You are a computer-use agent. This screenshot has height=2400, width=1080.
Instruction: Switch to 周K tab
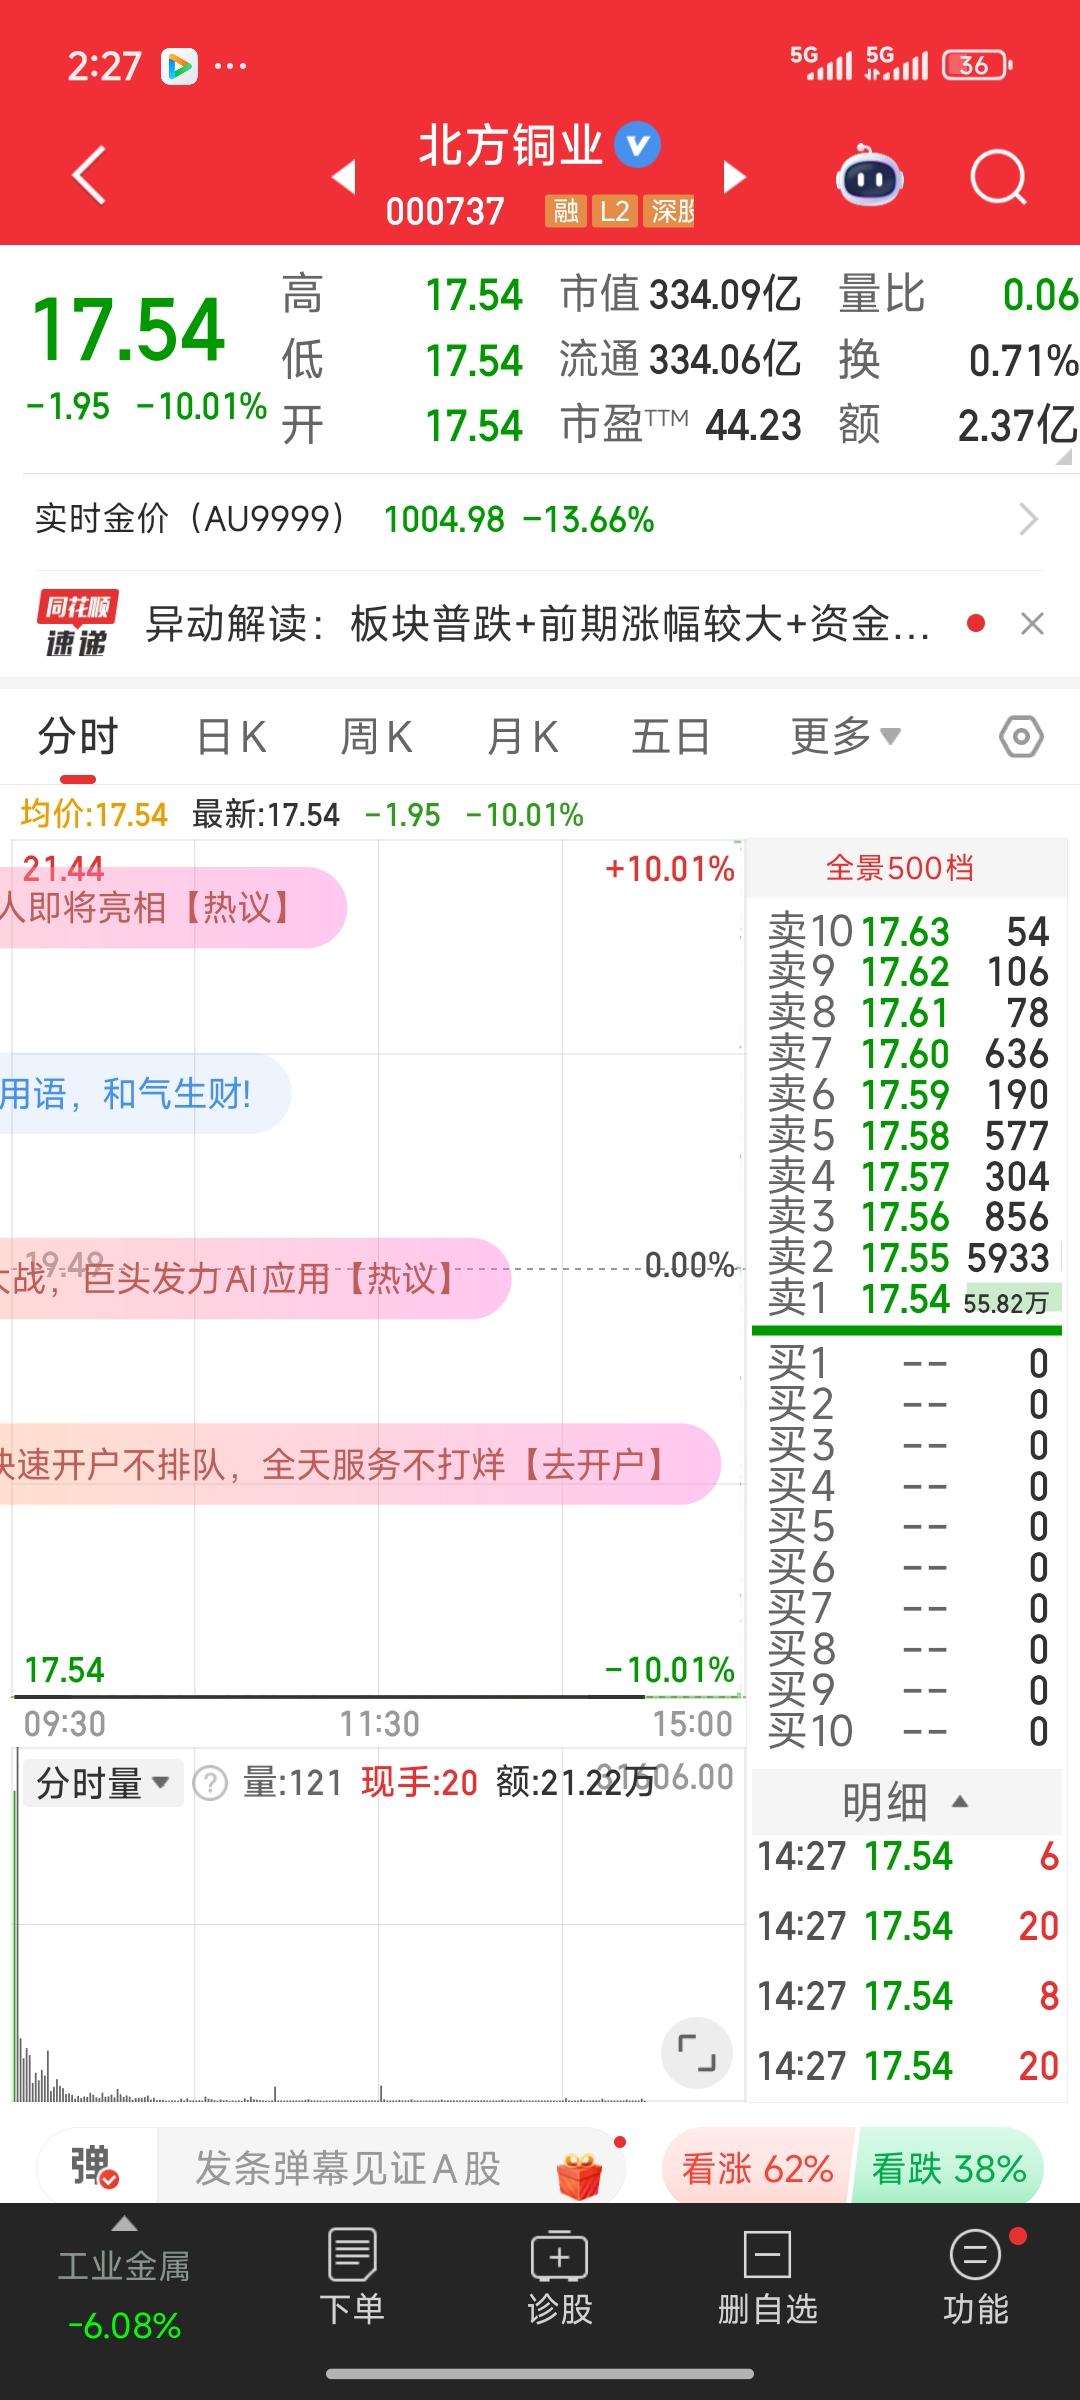376,738
